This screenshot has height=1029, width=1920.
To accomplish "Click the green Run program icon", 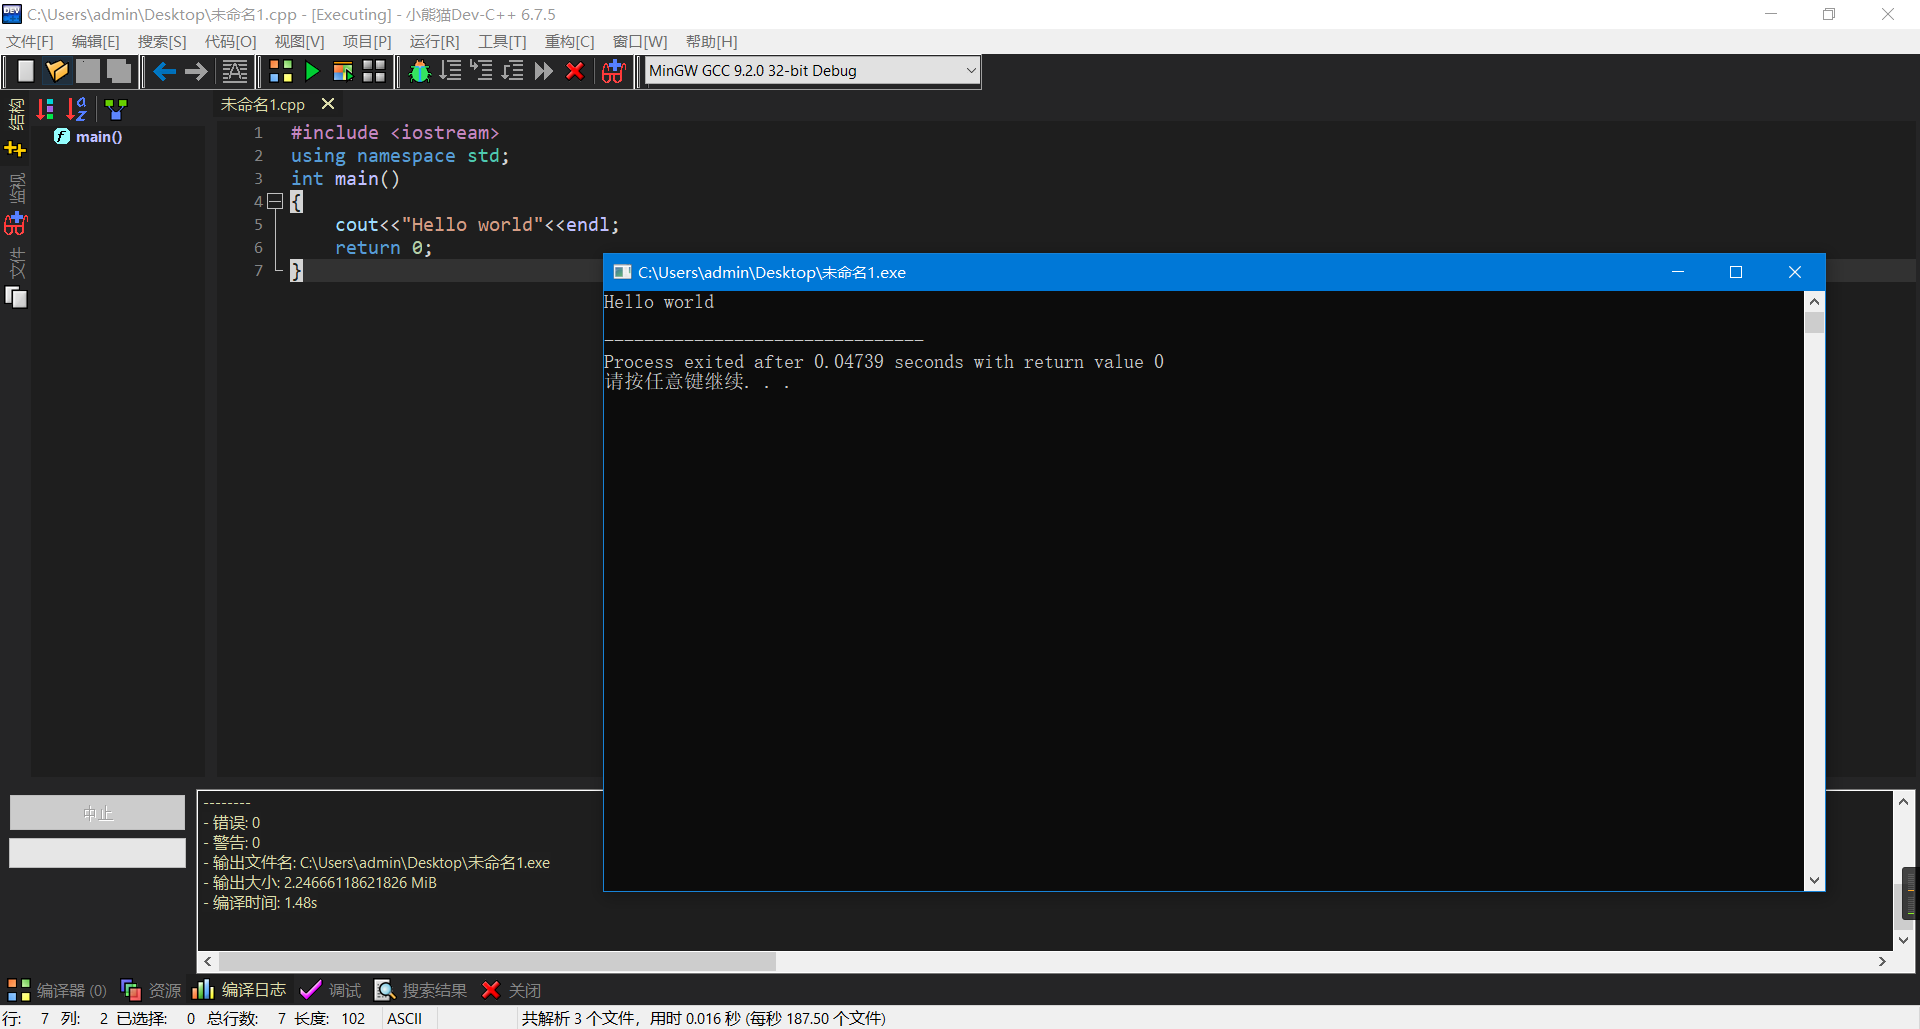I will coord(312,71).
